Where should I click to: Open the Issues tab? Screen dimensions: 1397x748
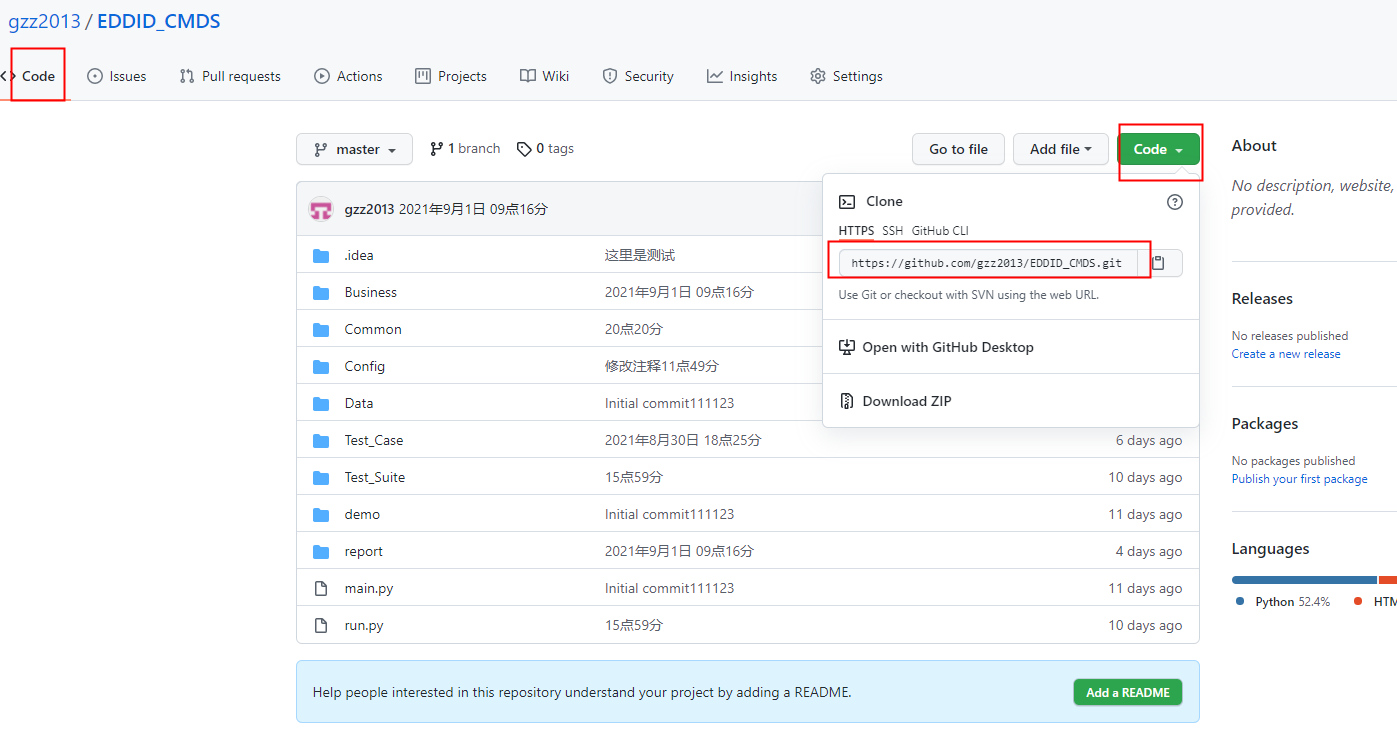[116, 76]
